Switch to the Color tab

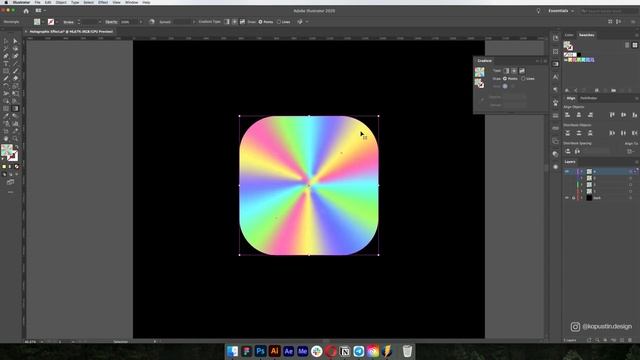click(569, 35)
